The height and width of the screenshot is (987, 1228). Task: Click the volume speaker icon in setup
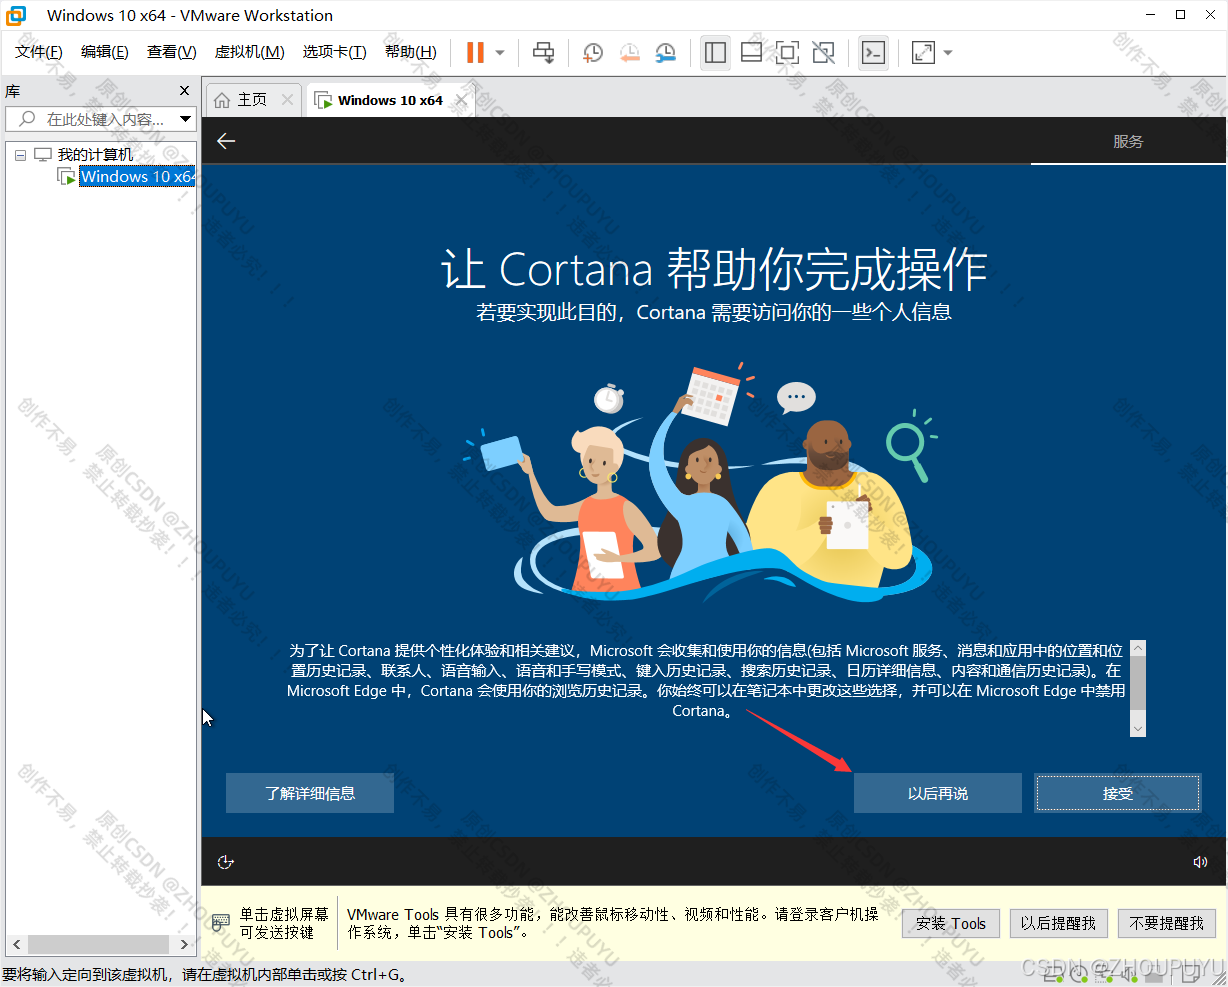click(x=1200, y=862)
